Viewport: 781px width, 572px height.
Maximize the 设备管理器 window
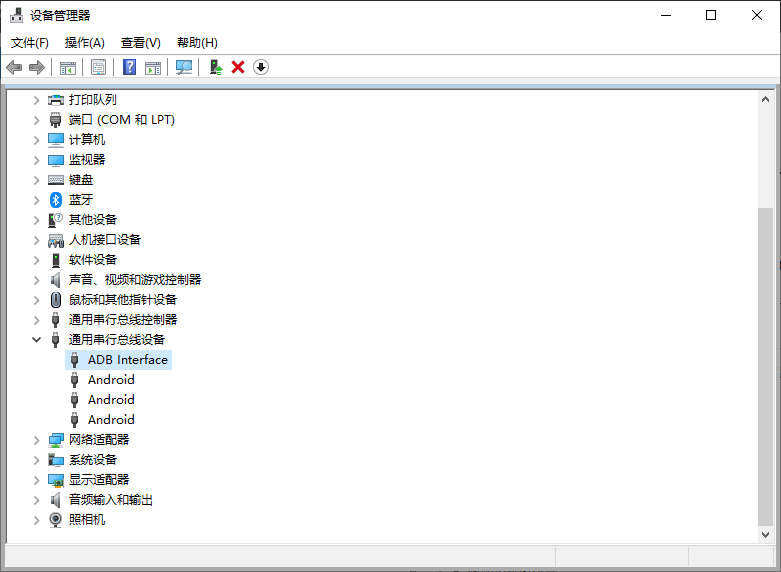click(x=711, y=15)
